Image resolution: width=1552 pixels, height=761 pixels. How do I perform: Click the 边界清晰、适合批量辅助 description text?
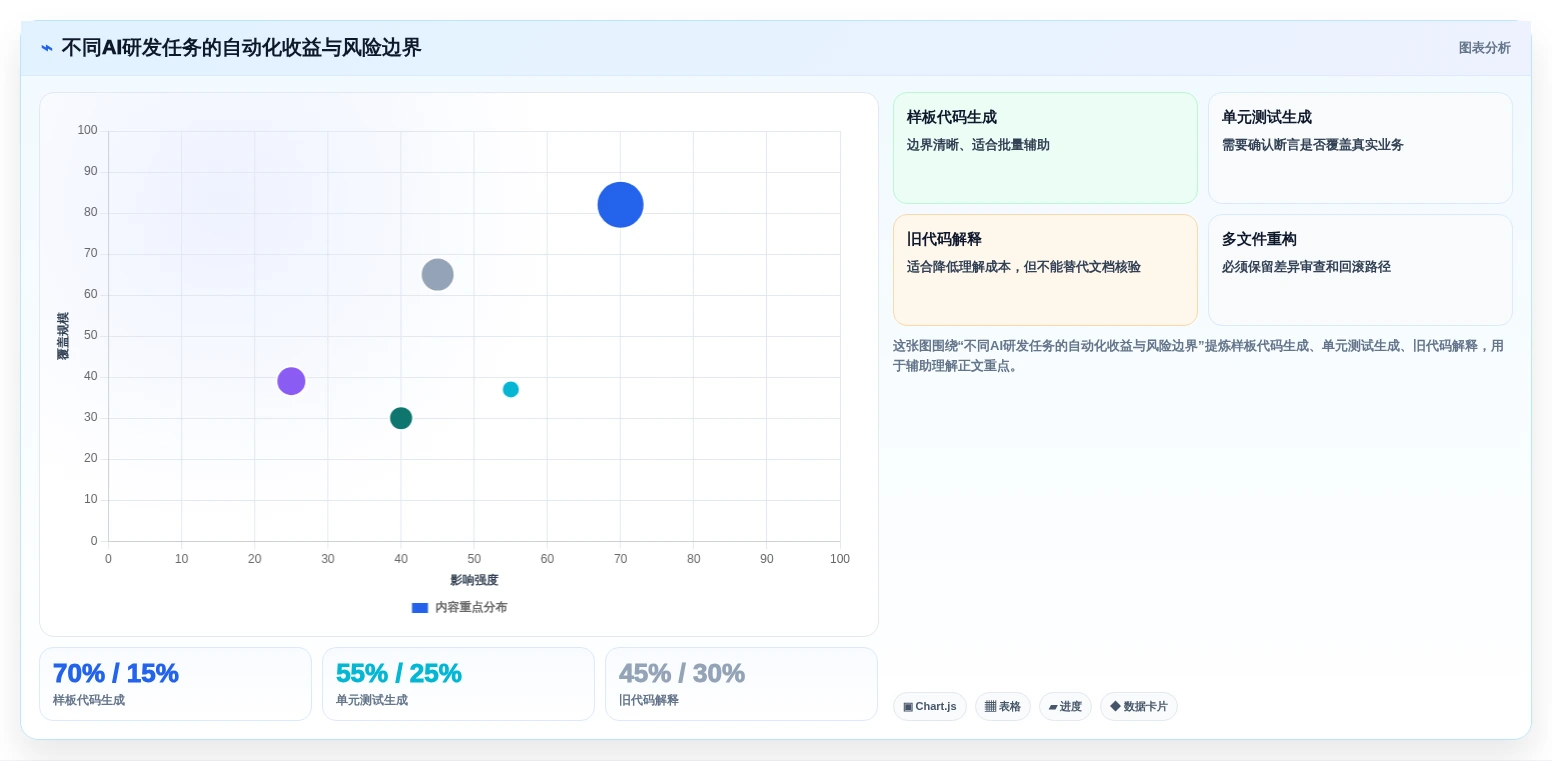click(x=978, y=145)
